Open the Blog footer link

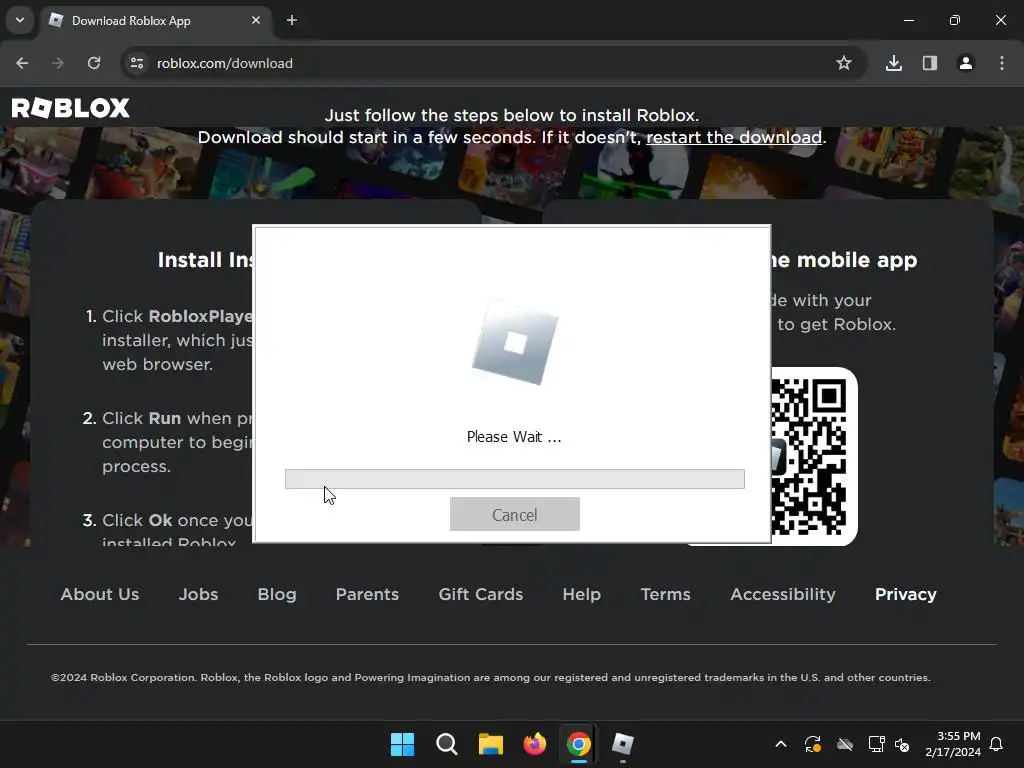tap(277, 594)
